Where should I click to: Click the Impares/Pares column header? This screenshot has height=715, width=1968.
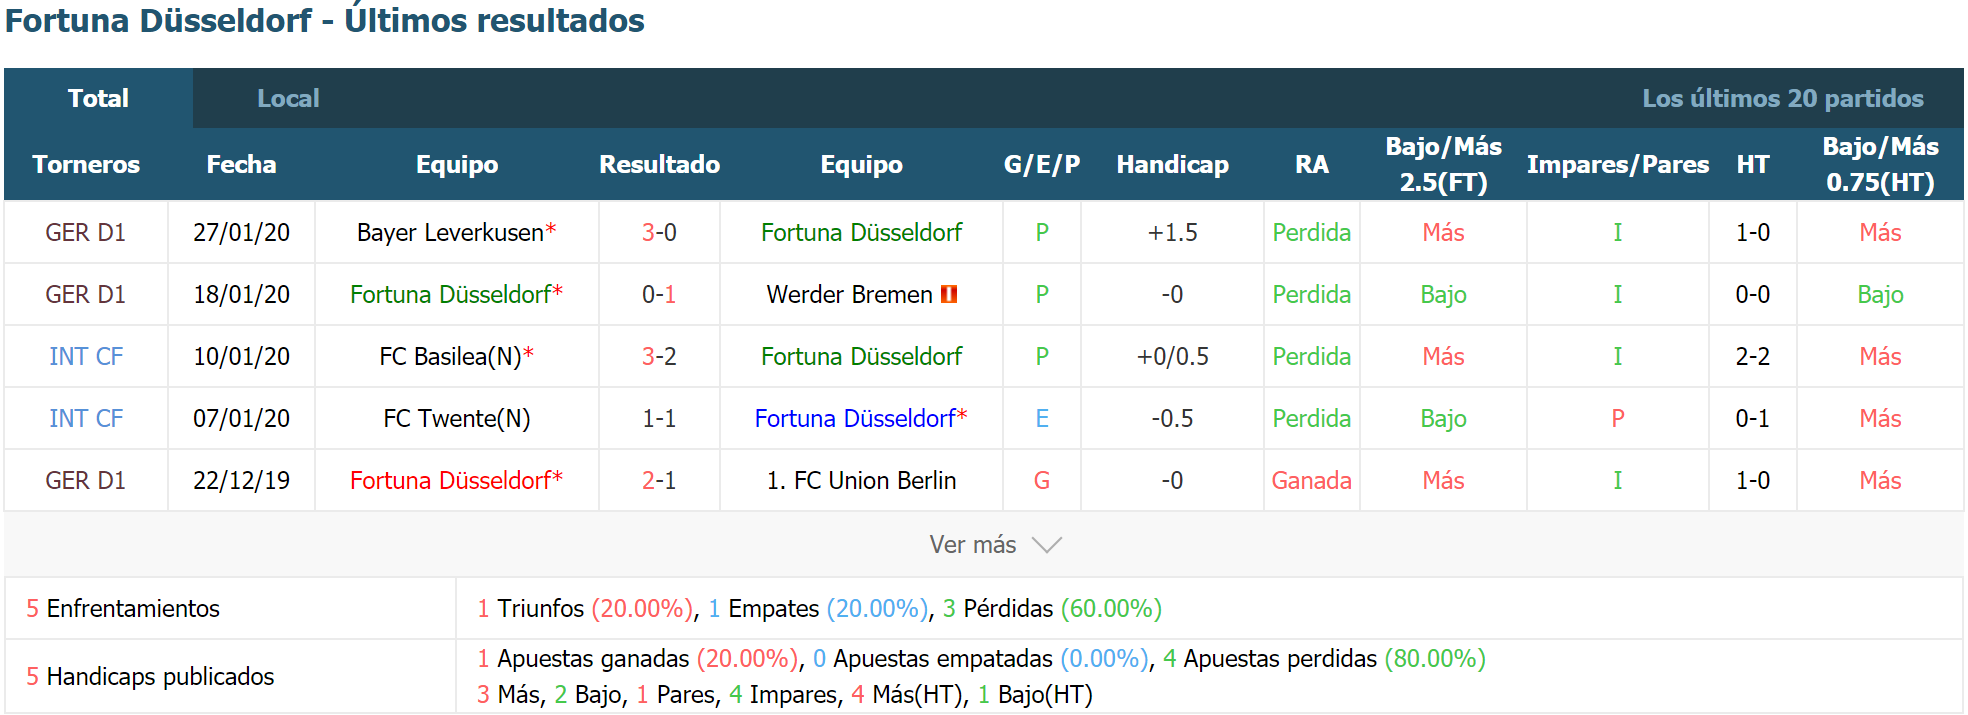coord(1617,164)
